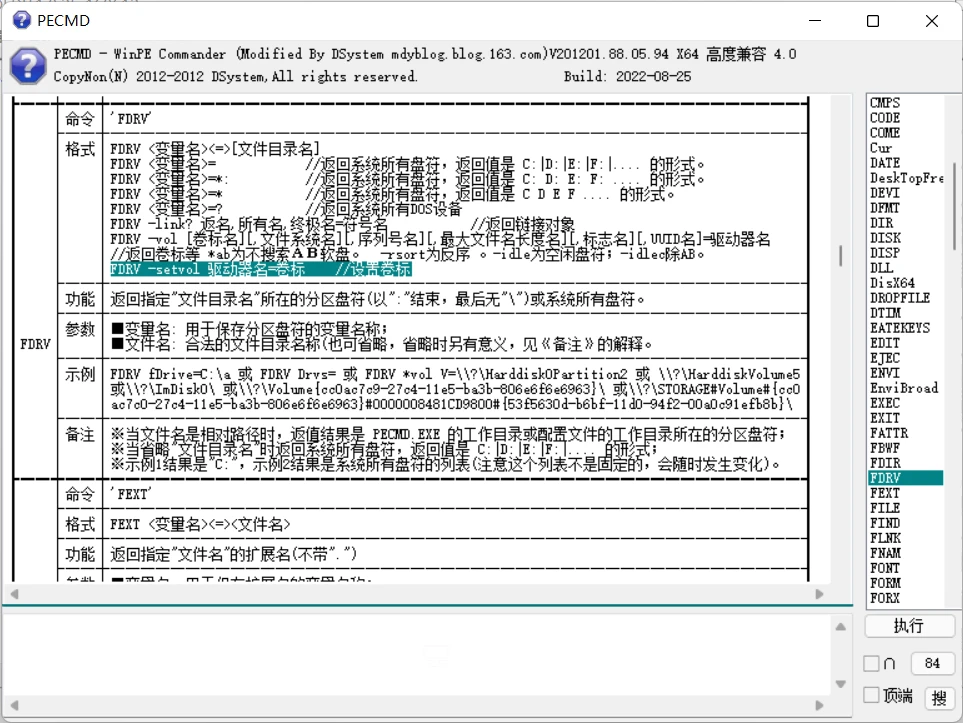Image resolution: width=963 pixels, height=723 pixels.
Task: Click the highlighted 'FDRV -setvol' line
Action: pos(261,269)
